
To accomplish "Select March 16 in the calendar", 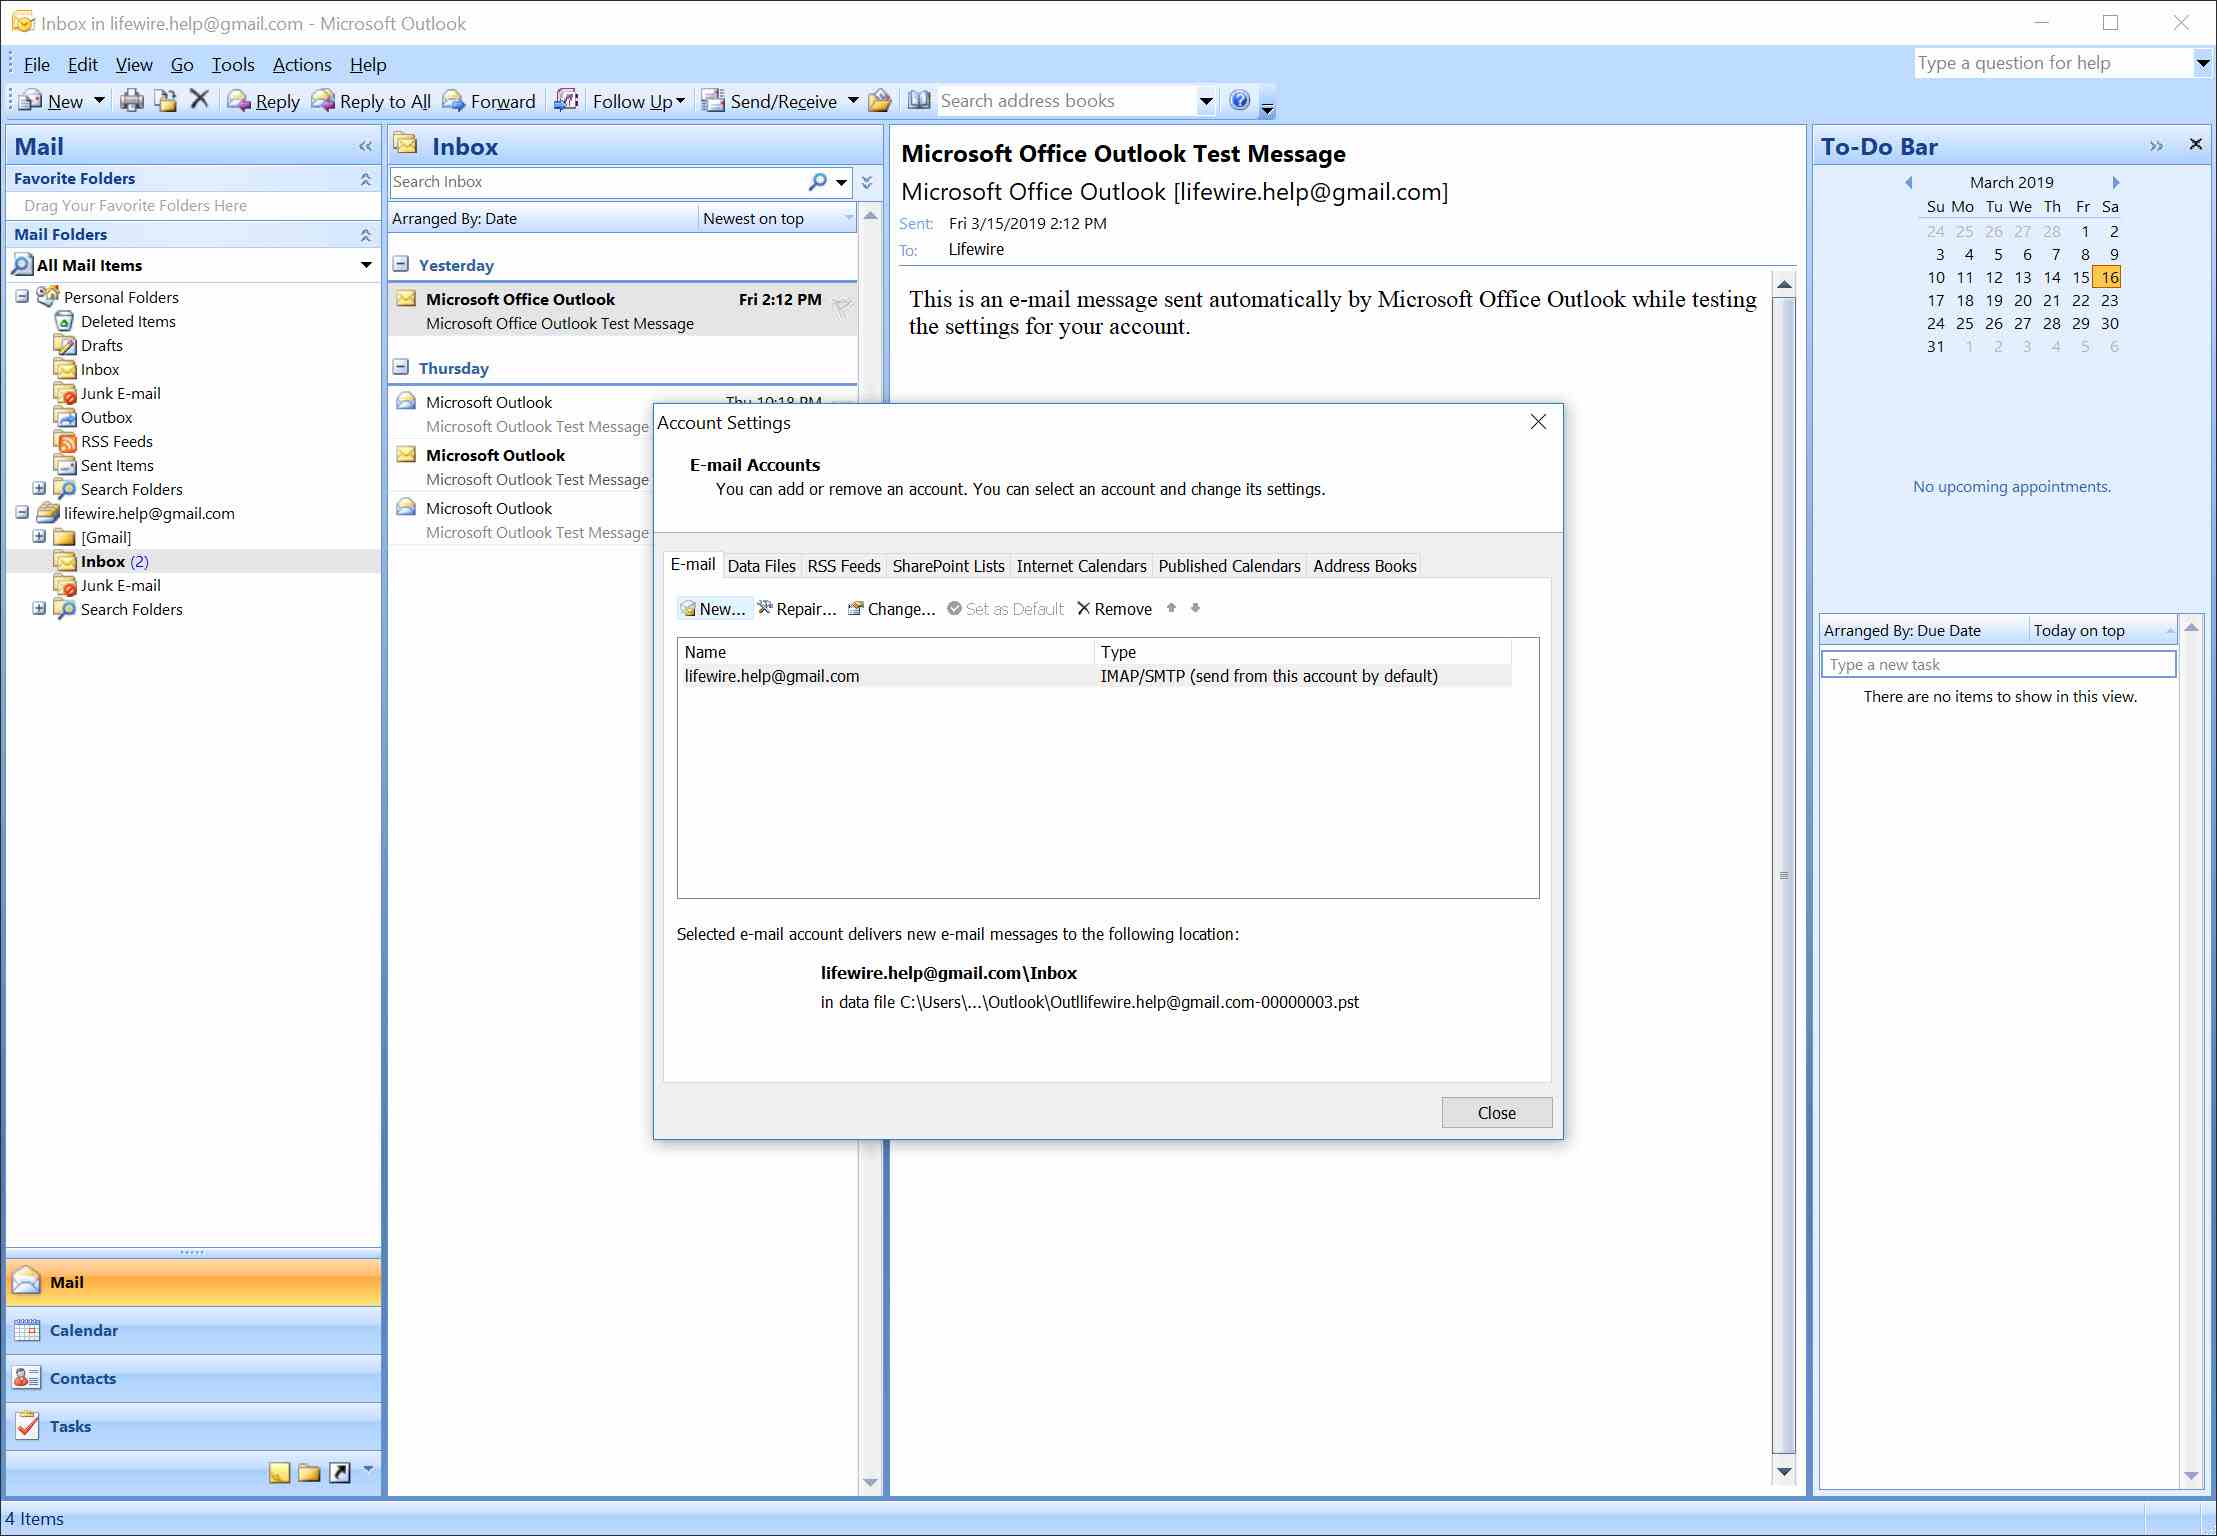I will tap(2108, 277).
